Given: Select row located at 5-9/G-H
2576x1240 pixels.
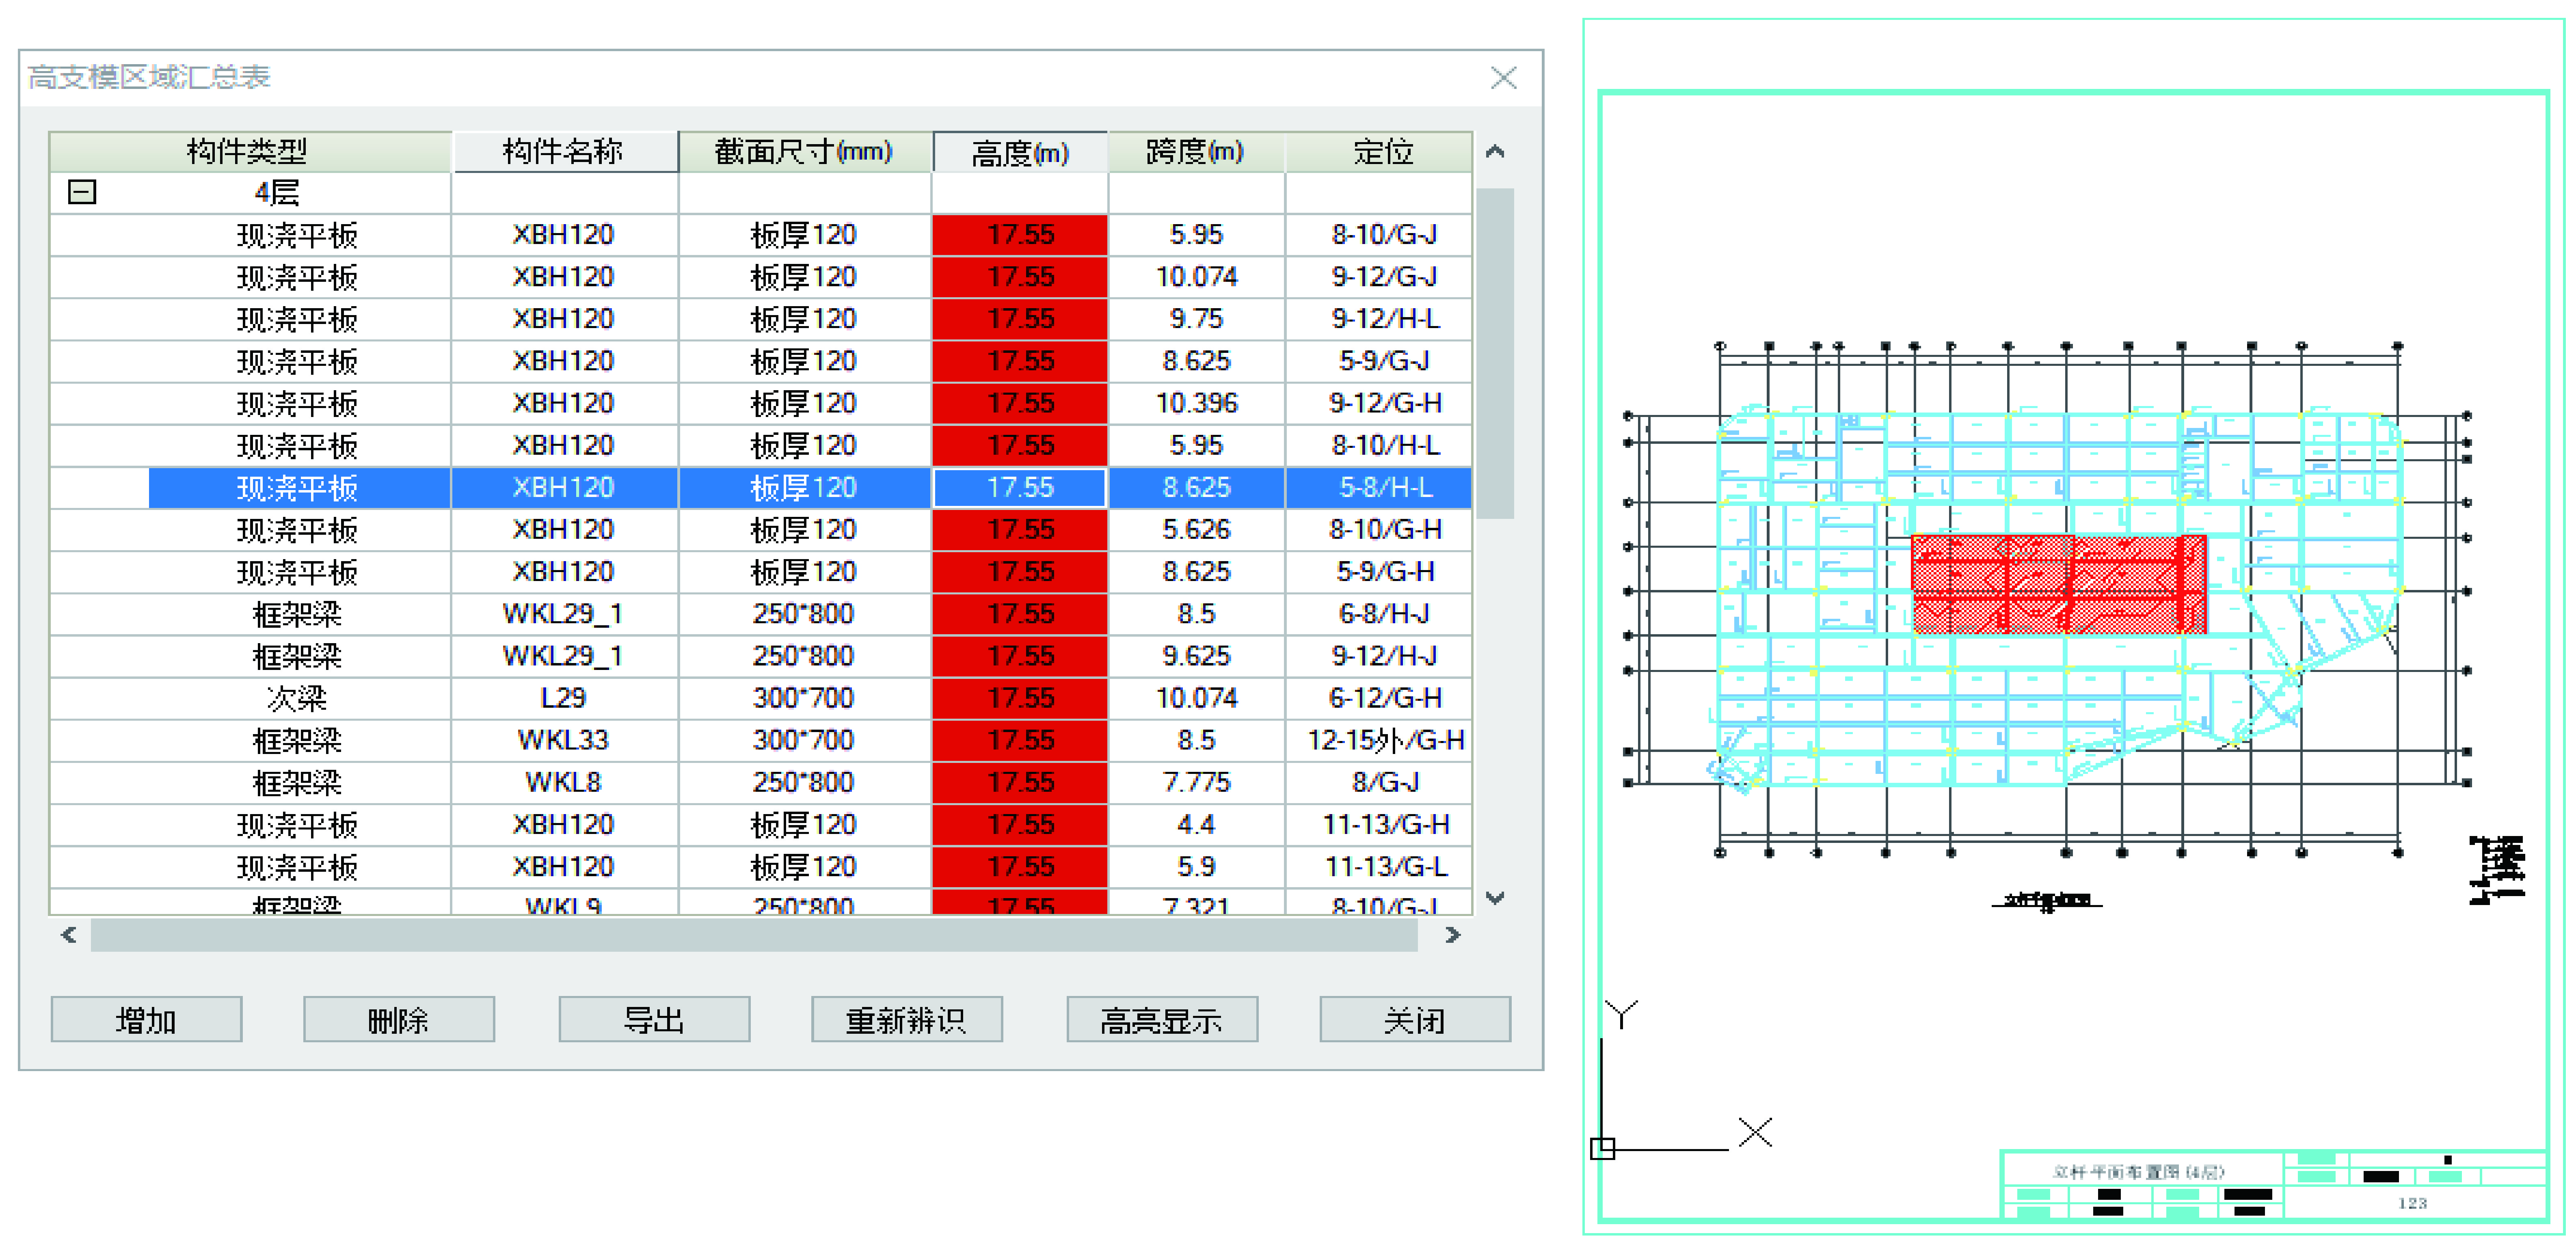Looking at the screenshot, I should pyautogui.click(x=760, y=572).
